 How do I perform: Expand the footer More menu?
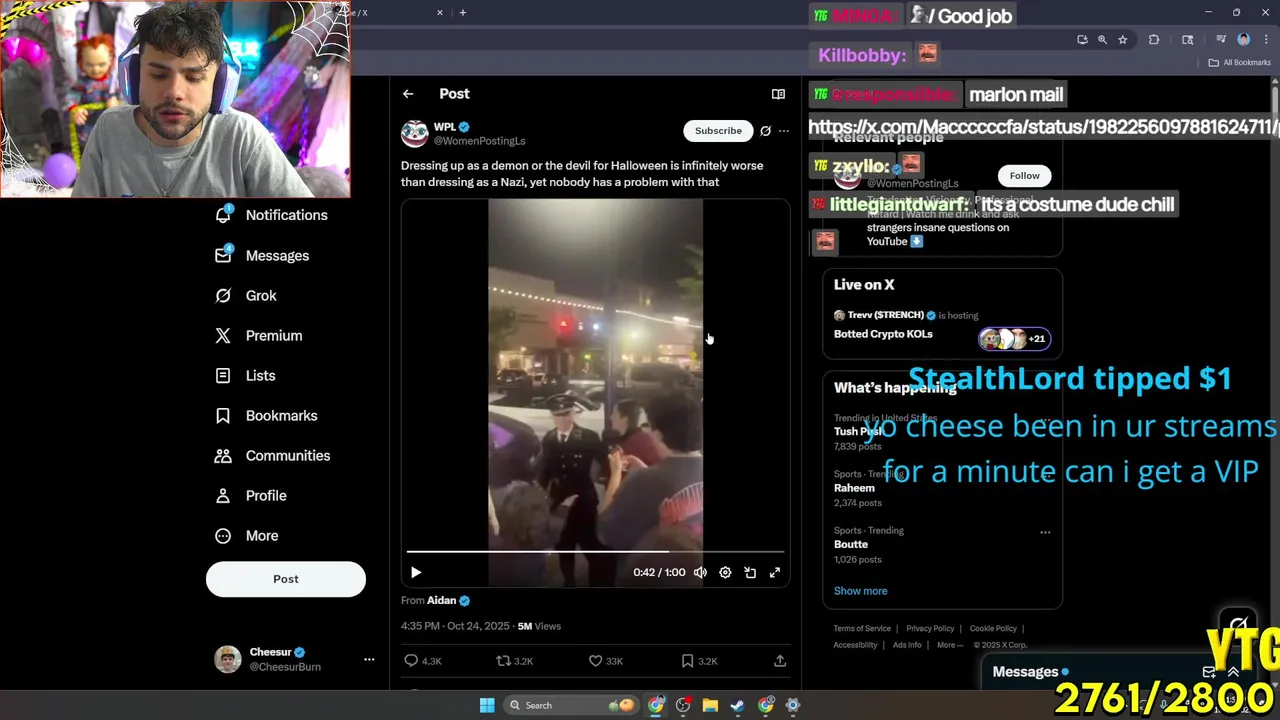[950, 645]
